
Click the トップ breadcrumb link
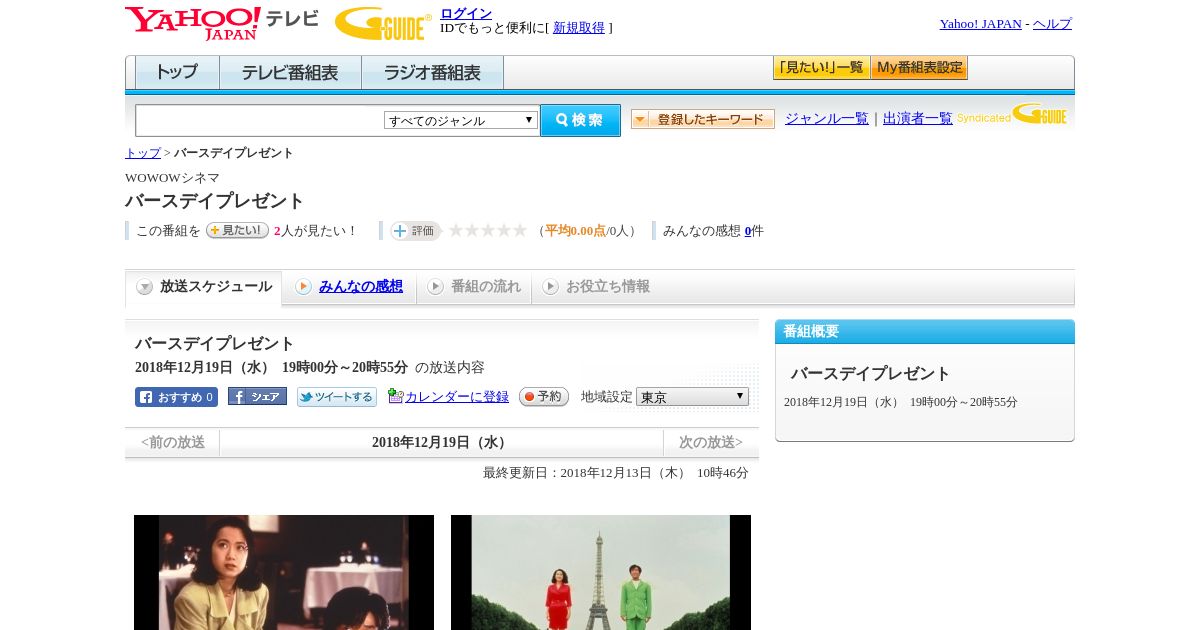click(143, 153)
